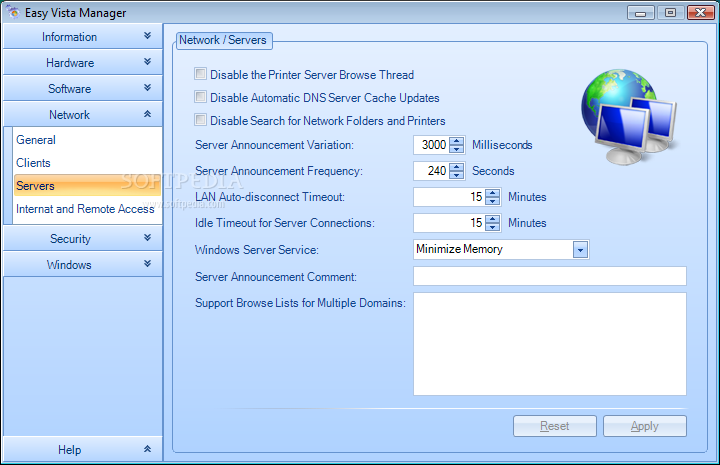Focus the Server Announcement Variation field

[431, 145]
